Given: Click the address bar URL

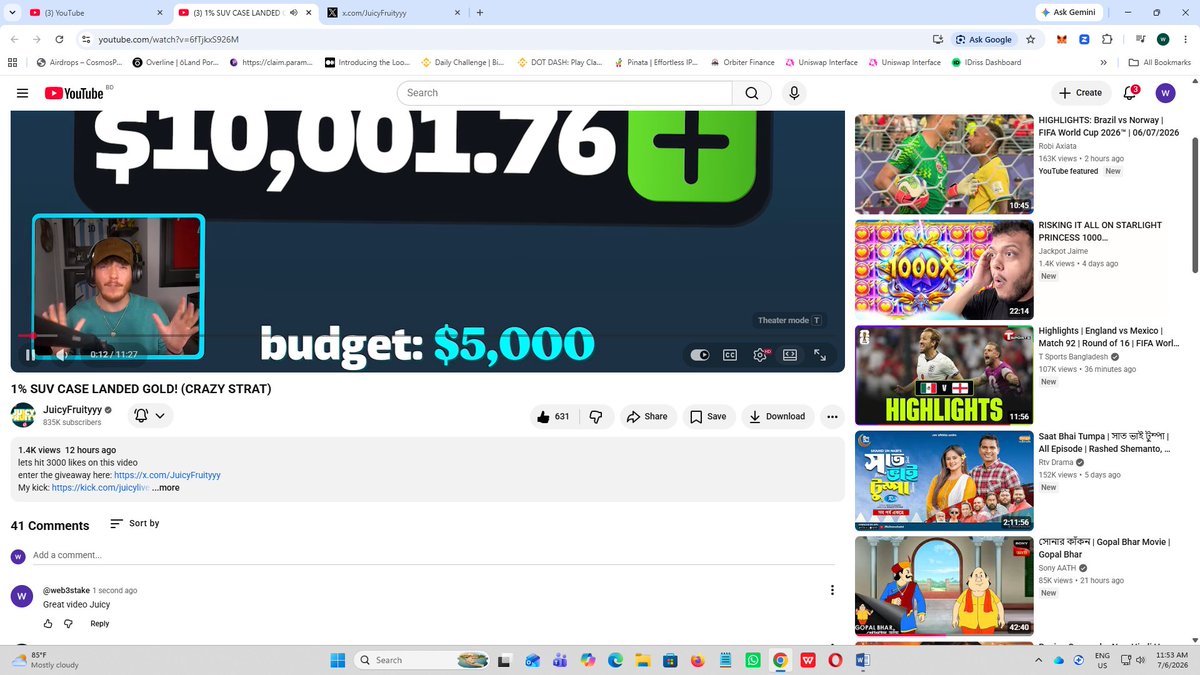Looking at the screenshot, I should [168, 39].
